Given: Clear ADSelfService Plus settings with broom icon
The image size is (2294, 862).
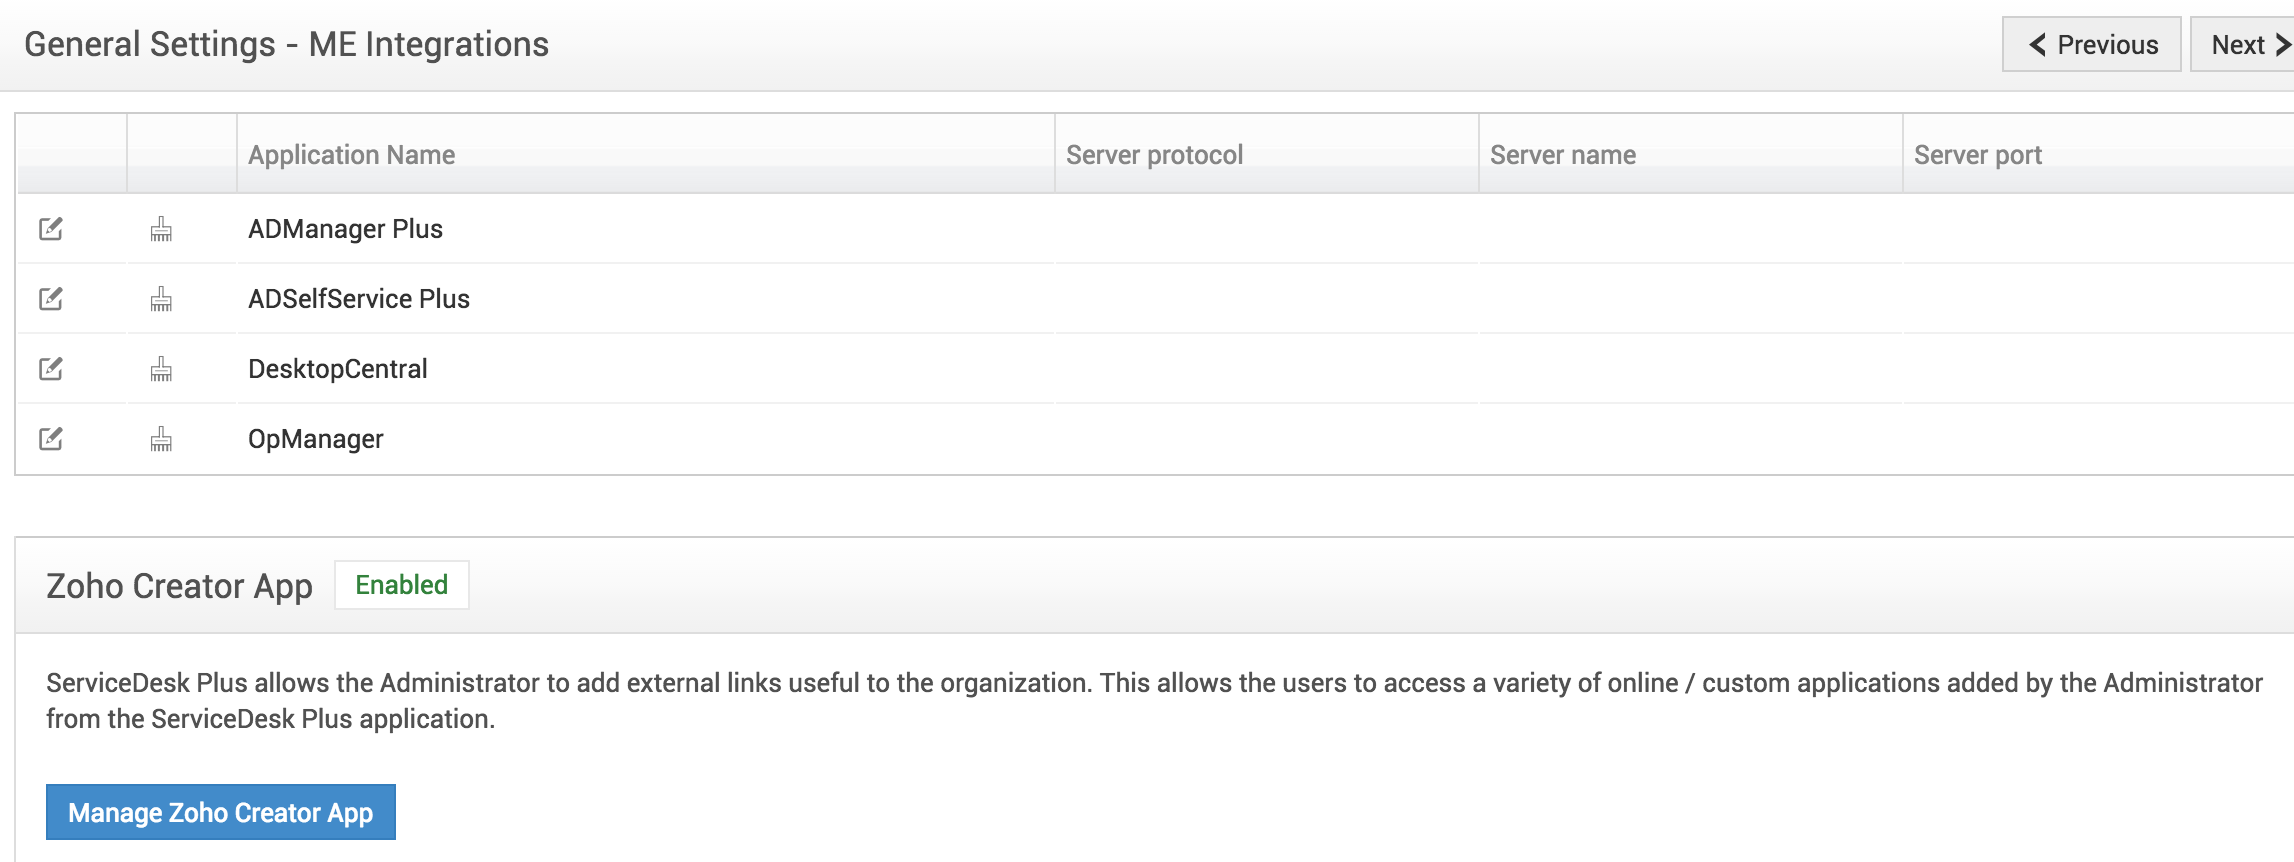Looking at the screenshot, I should coord(161,300).
